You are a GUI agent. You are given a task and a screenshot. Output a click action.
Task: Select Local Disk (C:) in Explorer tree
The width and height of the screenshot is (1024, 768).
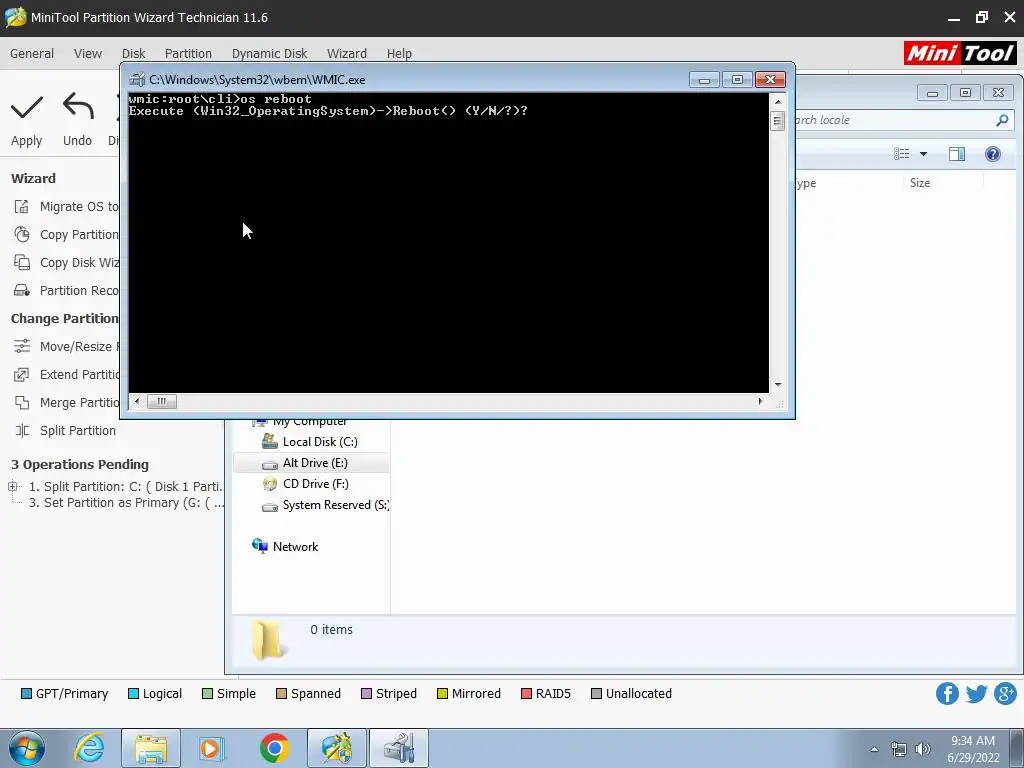pyautogui.click(x=310, y=442)
